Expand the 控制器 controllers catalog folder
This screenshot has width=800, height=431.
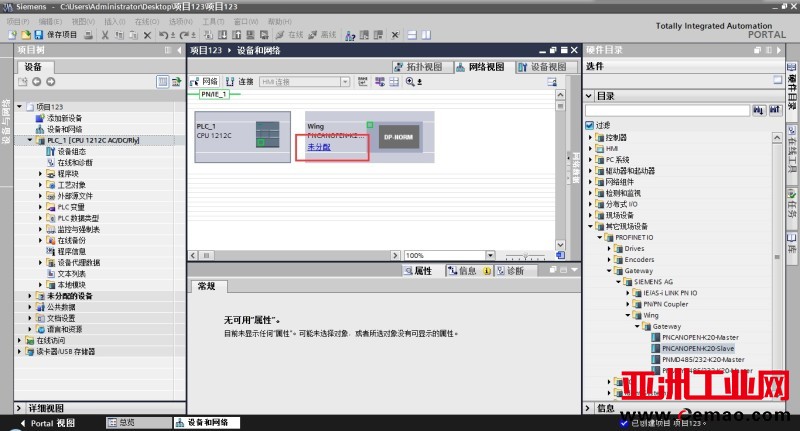(590, 137)
